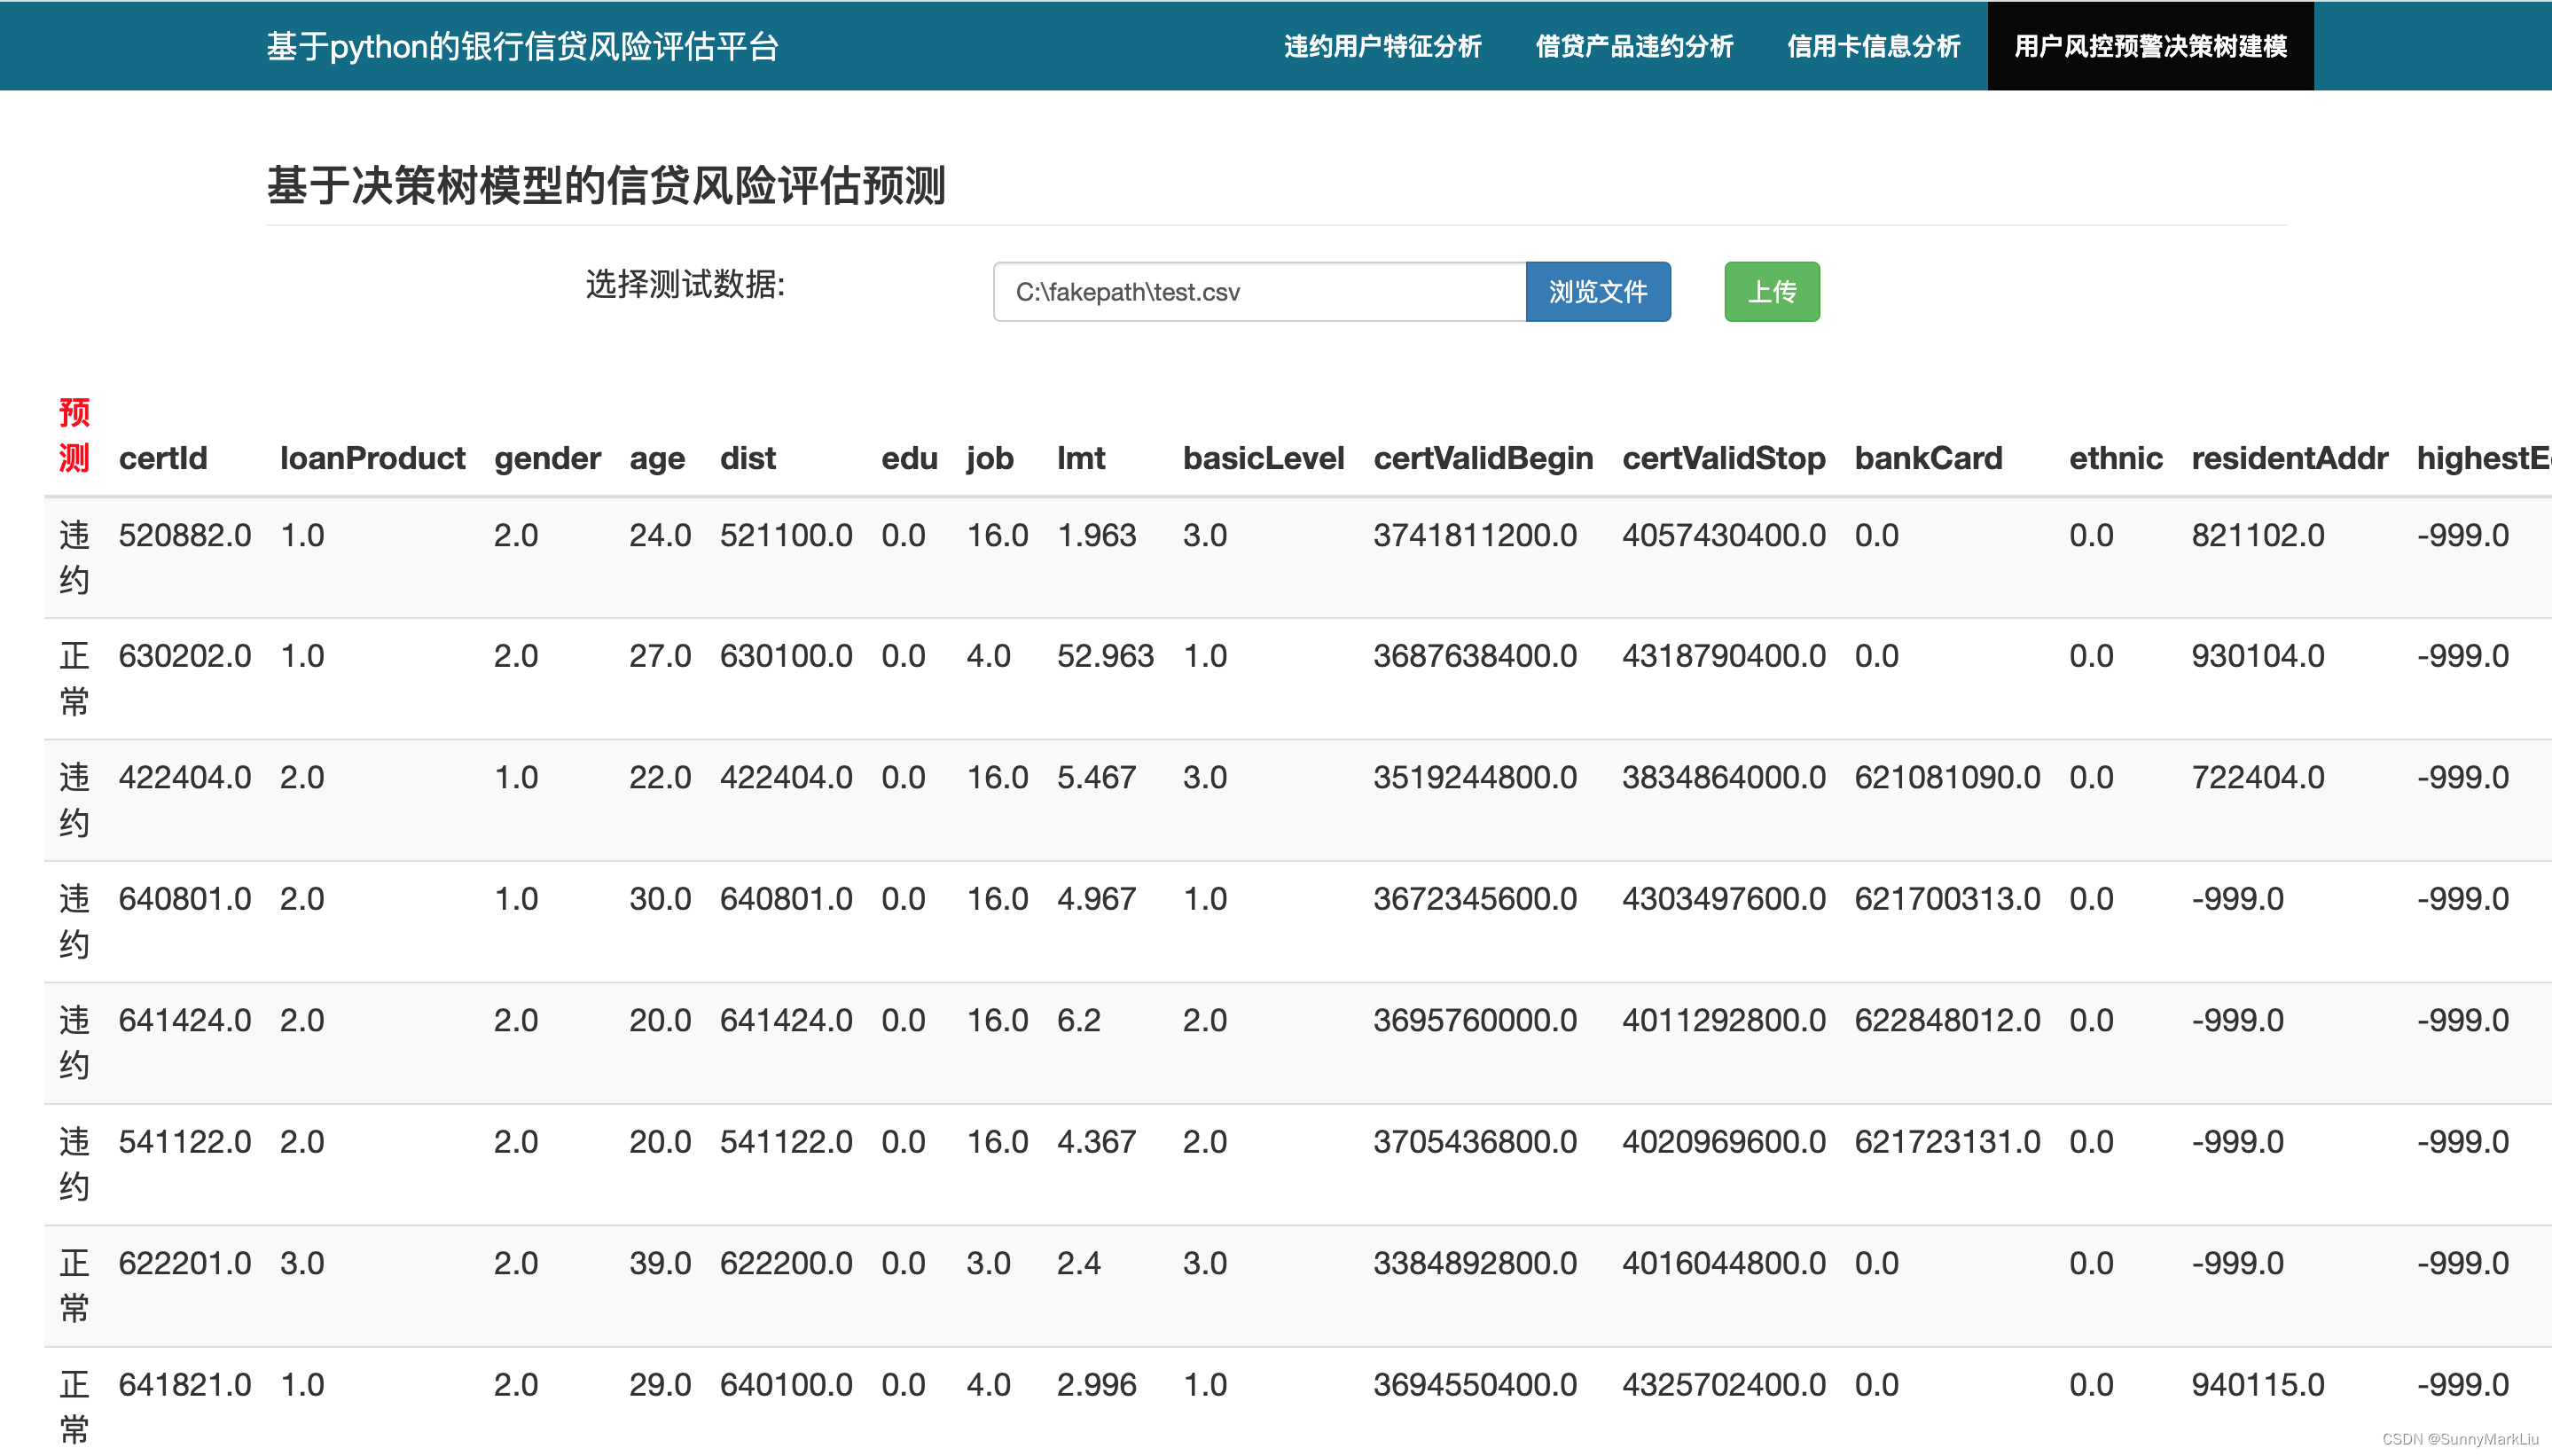Click the certId column header
Viewport: 2552px width, 1456px height.
pos(163,458)
